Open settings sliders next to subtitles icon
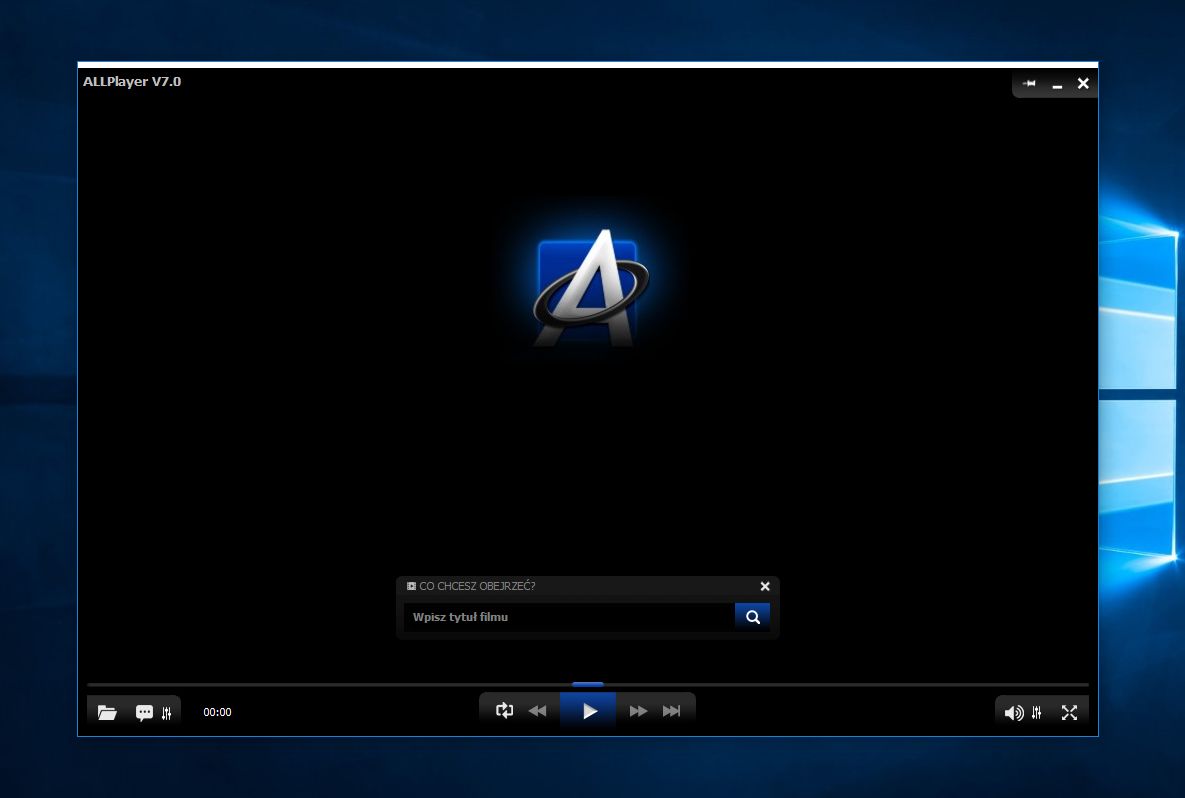The image size is (1185, 798). 167,713
